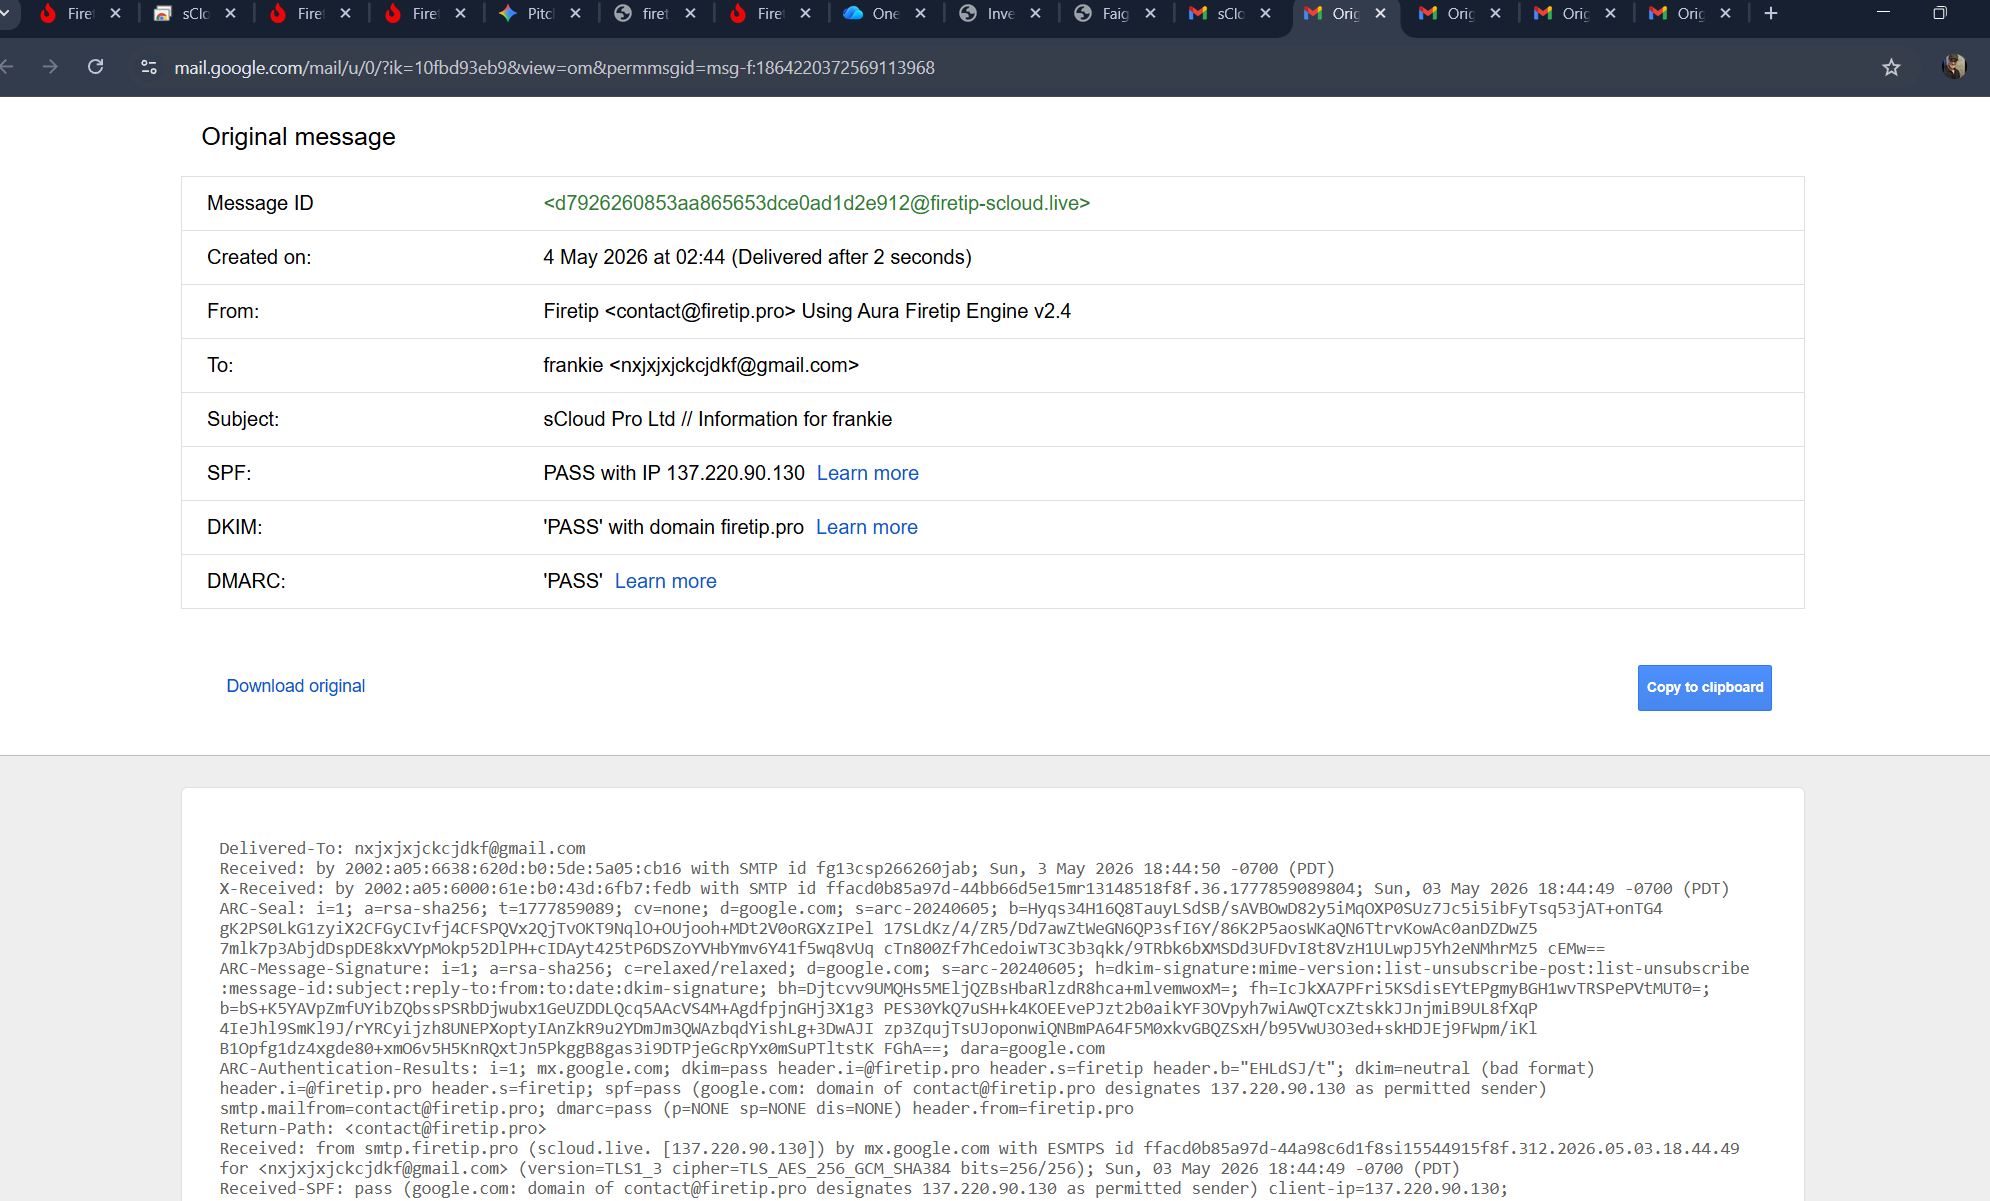Switch to the Faig tab
Image resolution: width=1990 pixels, height=1201 pixels.
coord(1103,14)
